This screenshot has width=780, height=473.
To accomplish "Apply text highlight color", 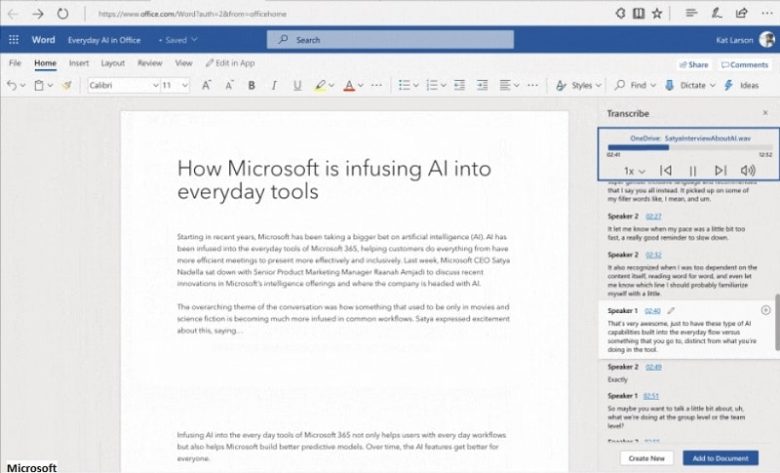I will (x=320, y=86).
